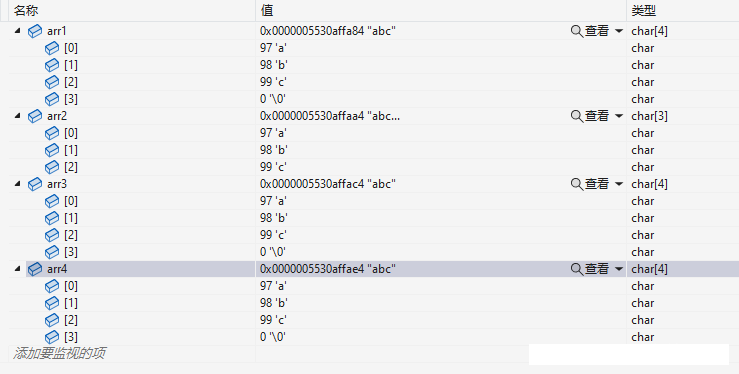Open the visualizer dropdown arrow for arr4
This screenshot has width=739, height=374.
[619, 269]
